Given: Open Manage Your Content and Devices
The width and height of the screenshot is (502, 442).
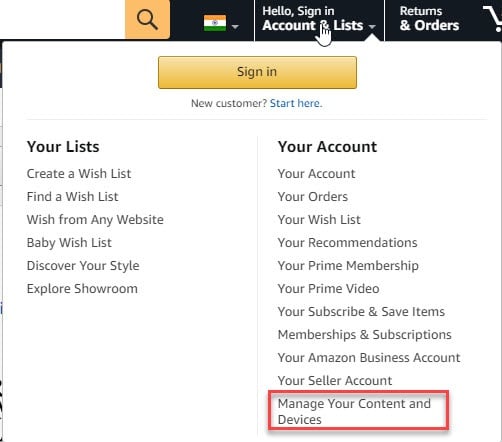Looking at the screenshot, I should tap(354, 411).
